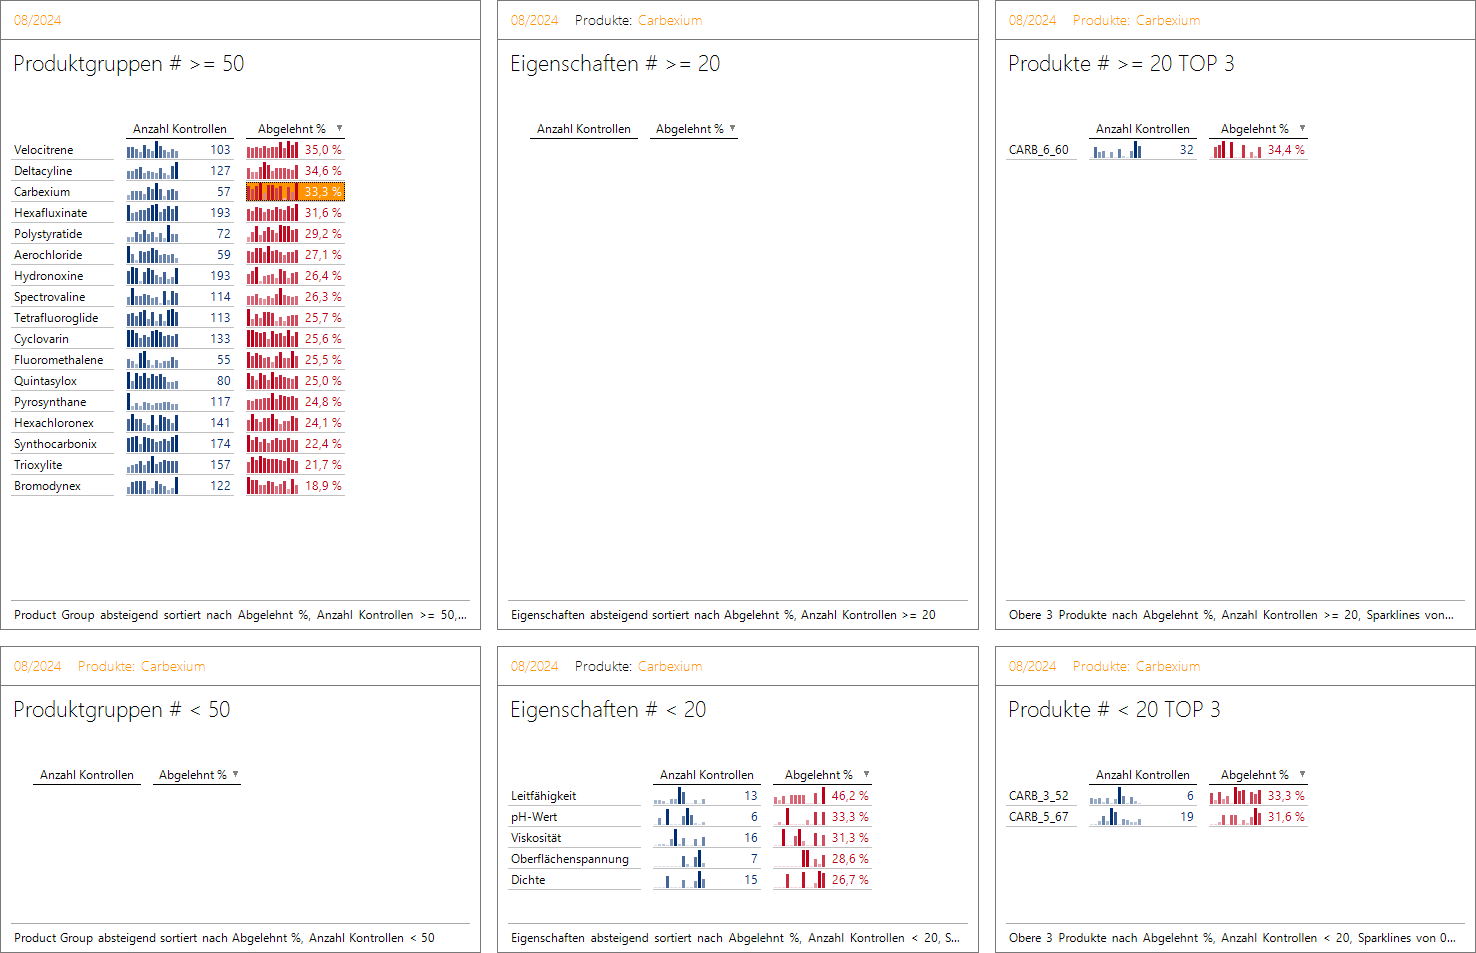The width and height of the screenshot is (1476, 953).
Task: Select the highlighted orange Carbexium 33,3 % cell
Action: [x=295, y=192]
